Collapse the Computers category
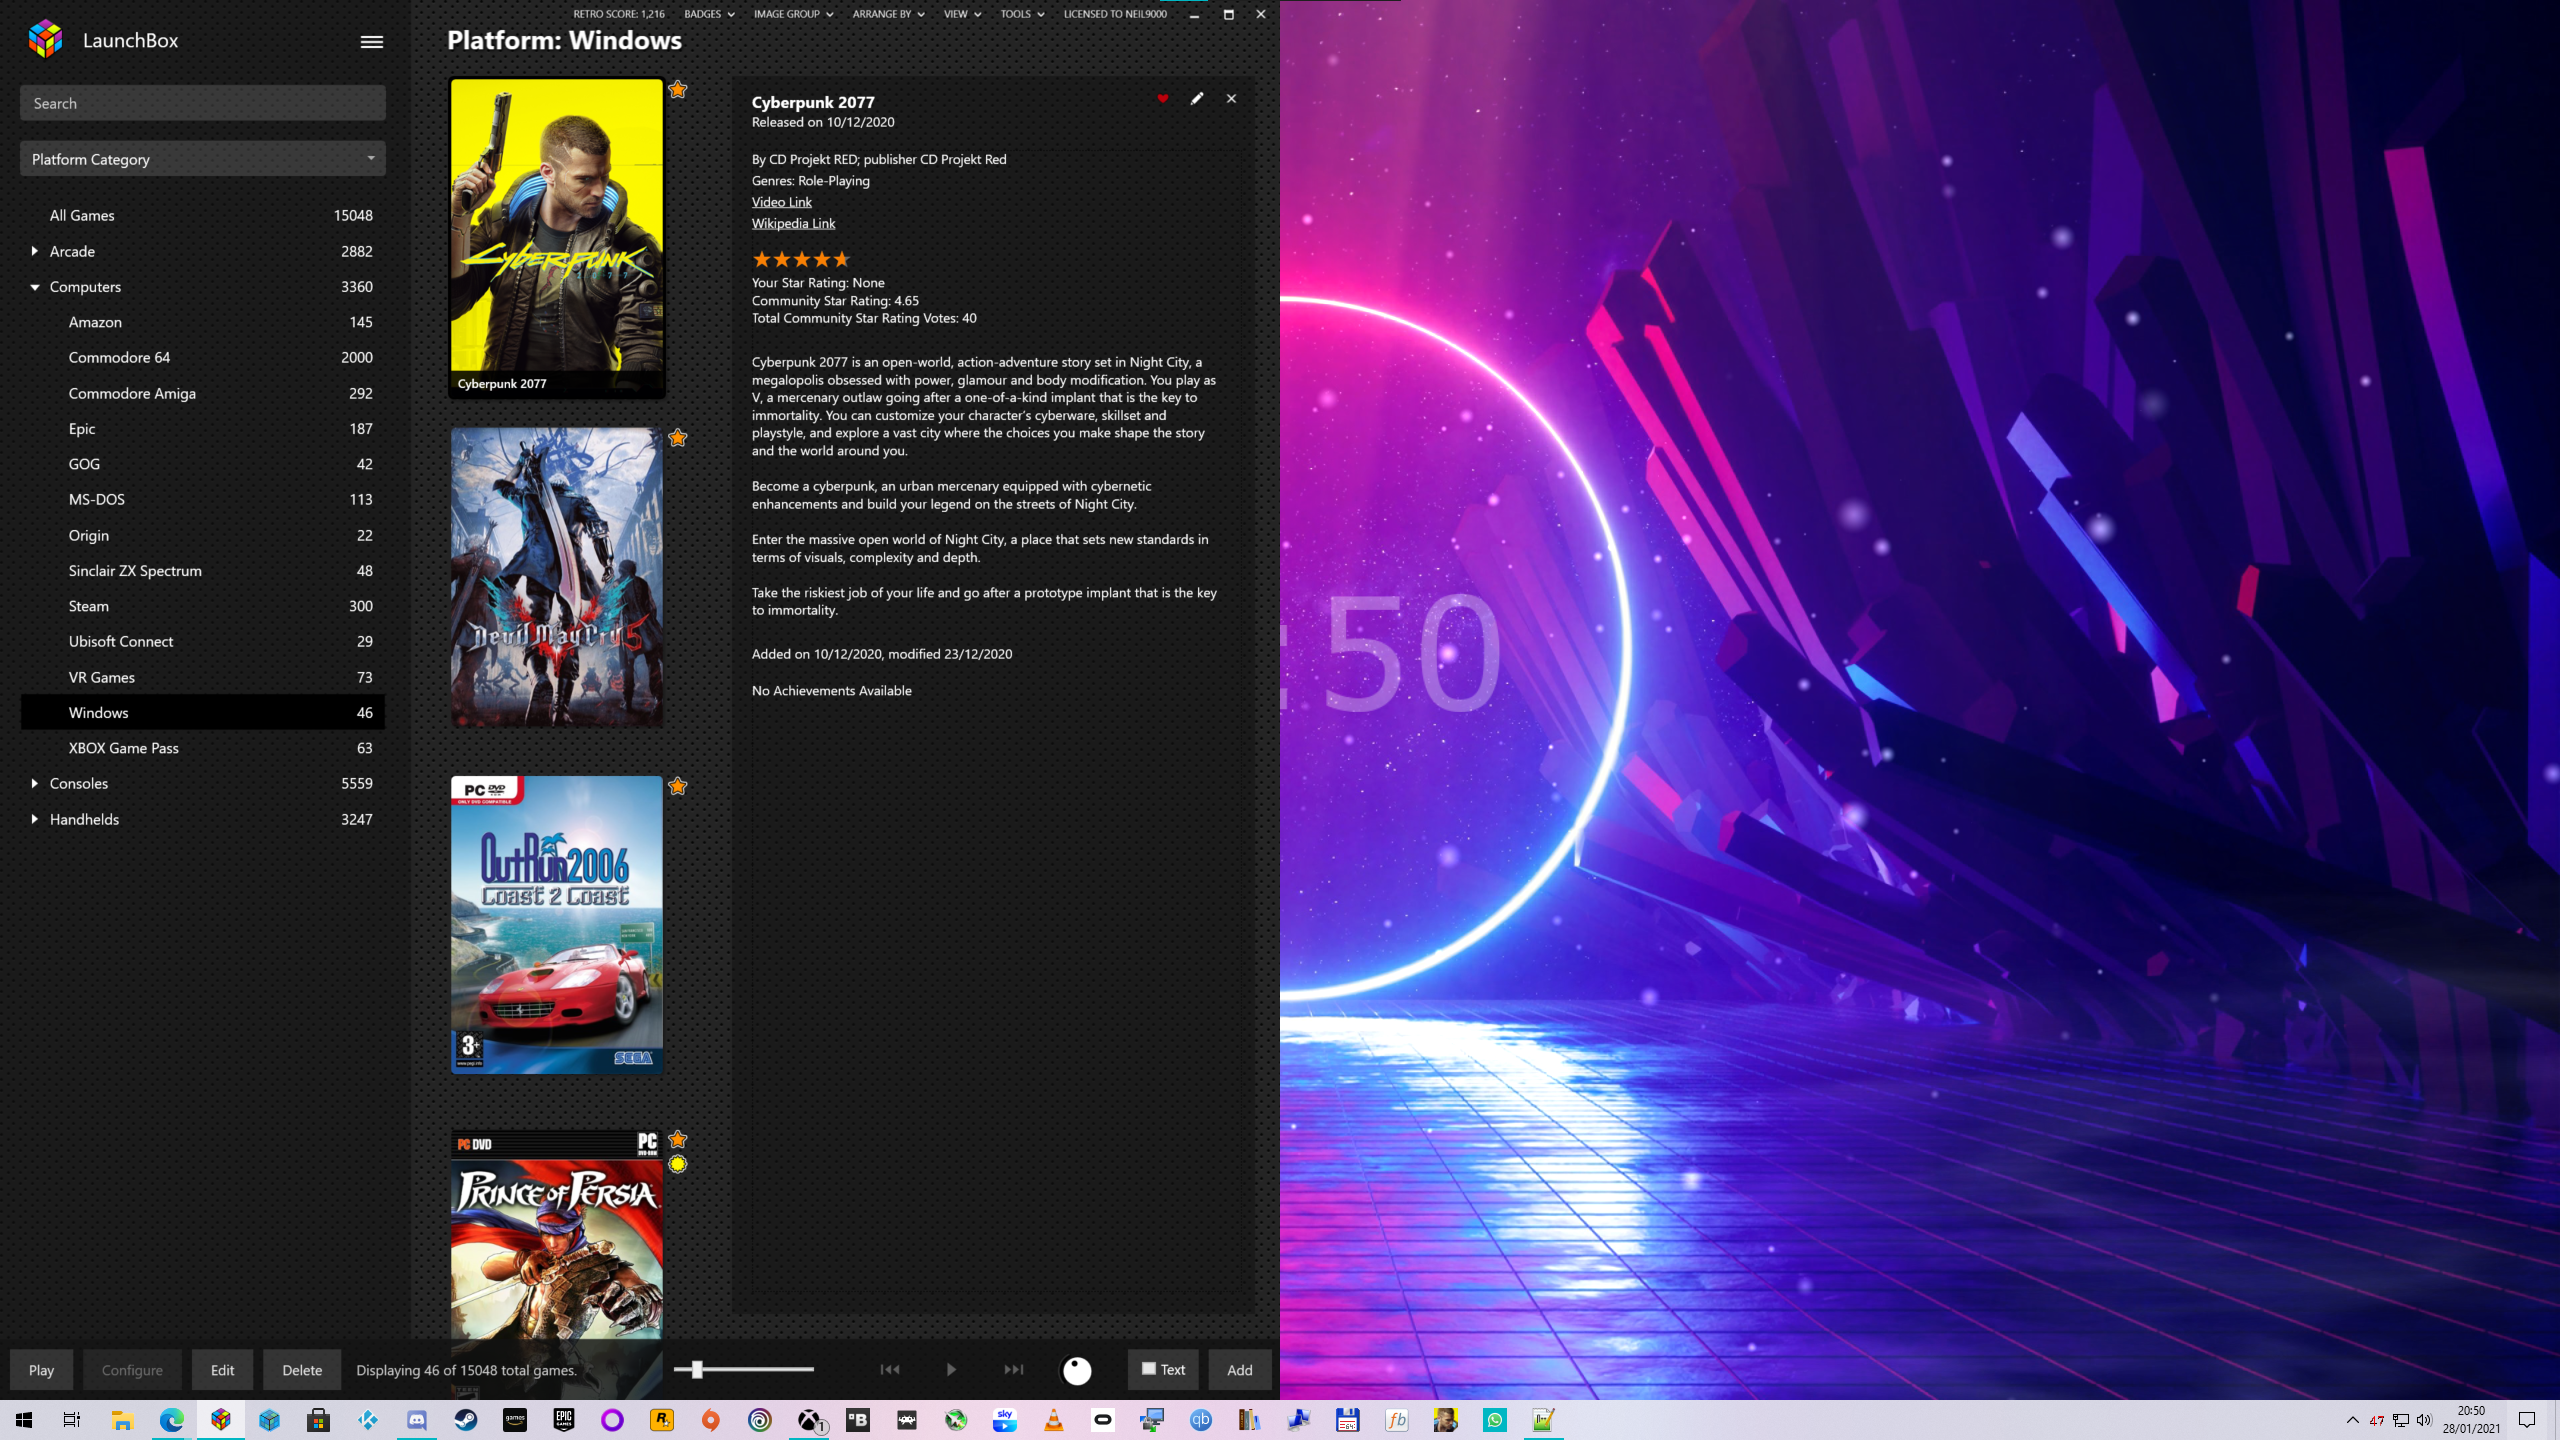The width and height of the screenshot is (2560, 1440). click(35, 287)
